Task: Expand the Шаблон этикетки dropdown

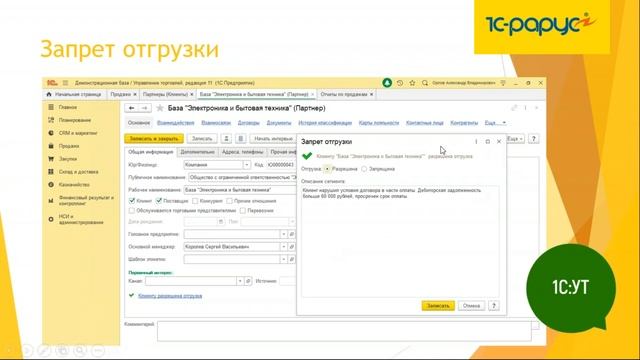Action: 284,259
